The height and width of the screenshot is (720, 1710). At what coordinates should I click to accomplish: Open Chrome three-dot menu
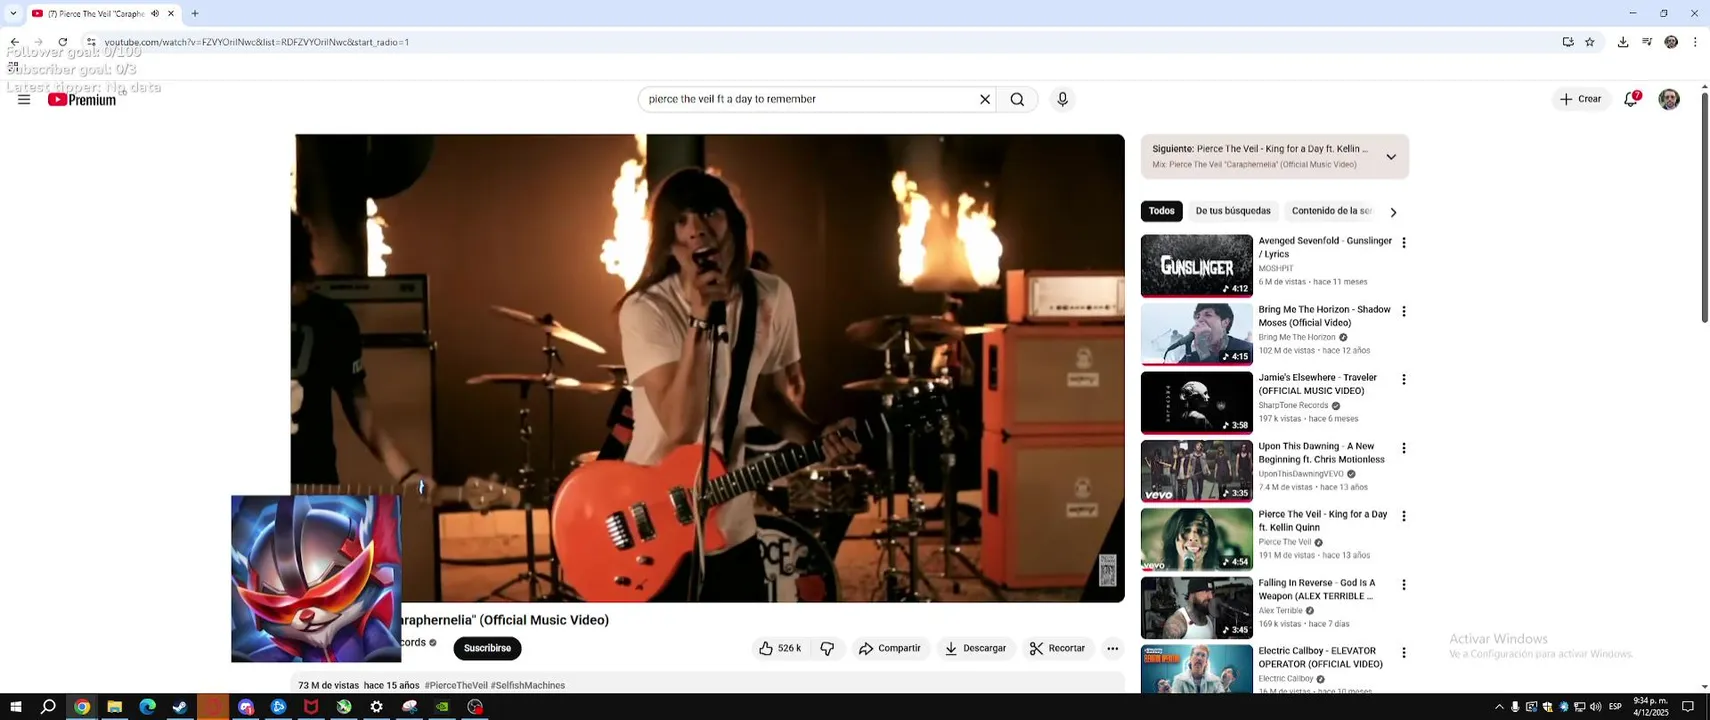click(1695, 42)
